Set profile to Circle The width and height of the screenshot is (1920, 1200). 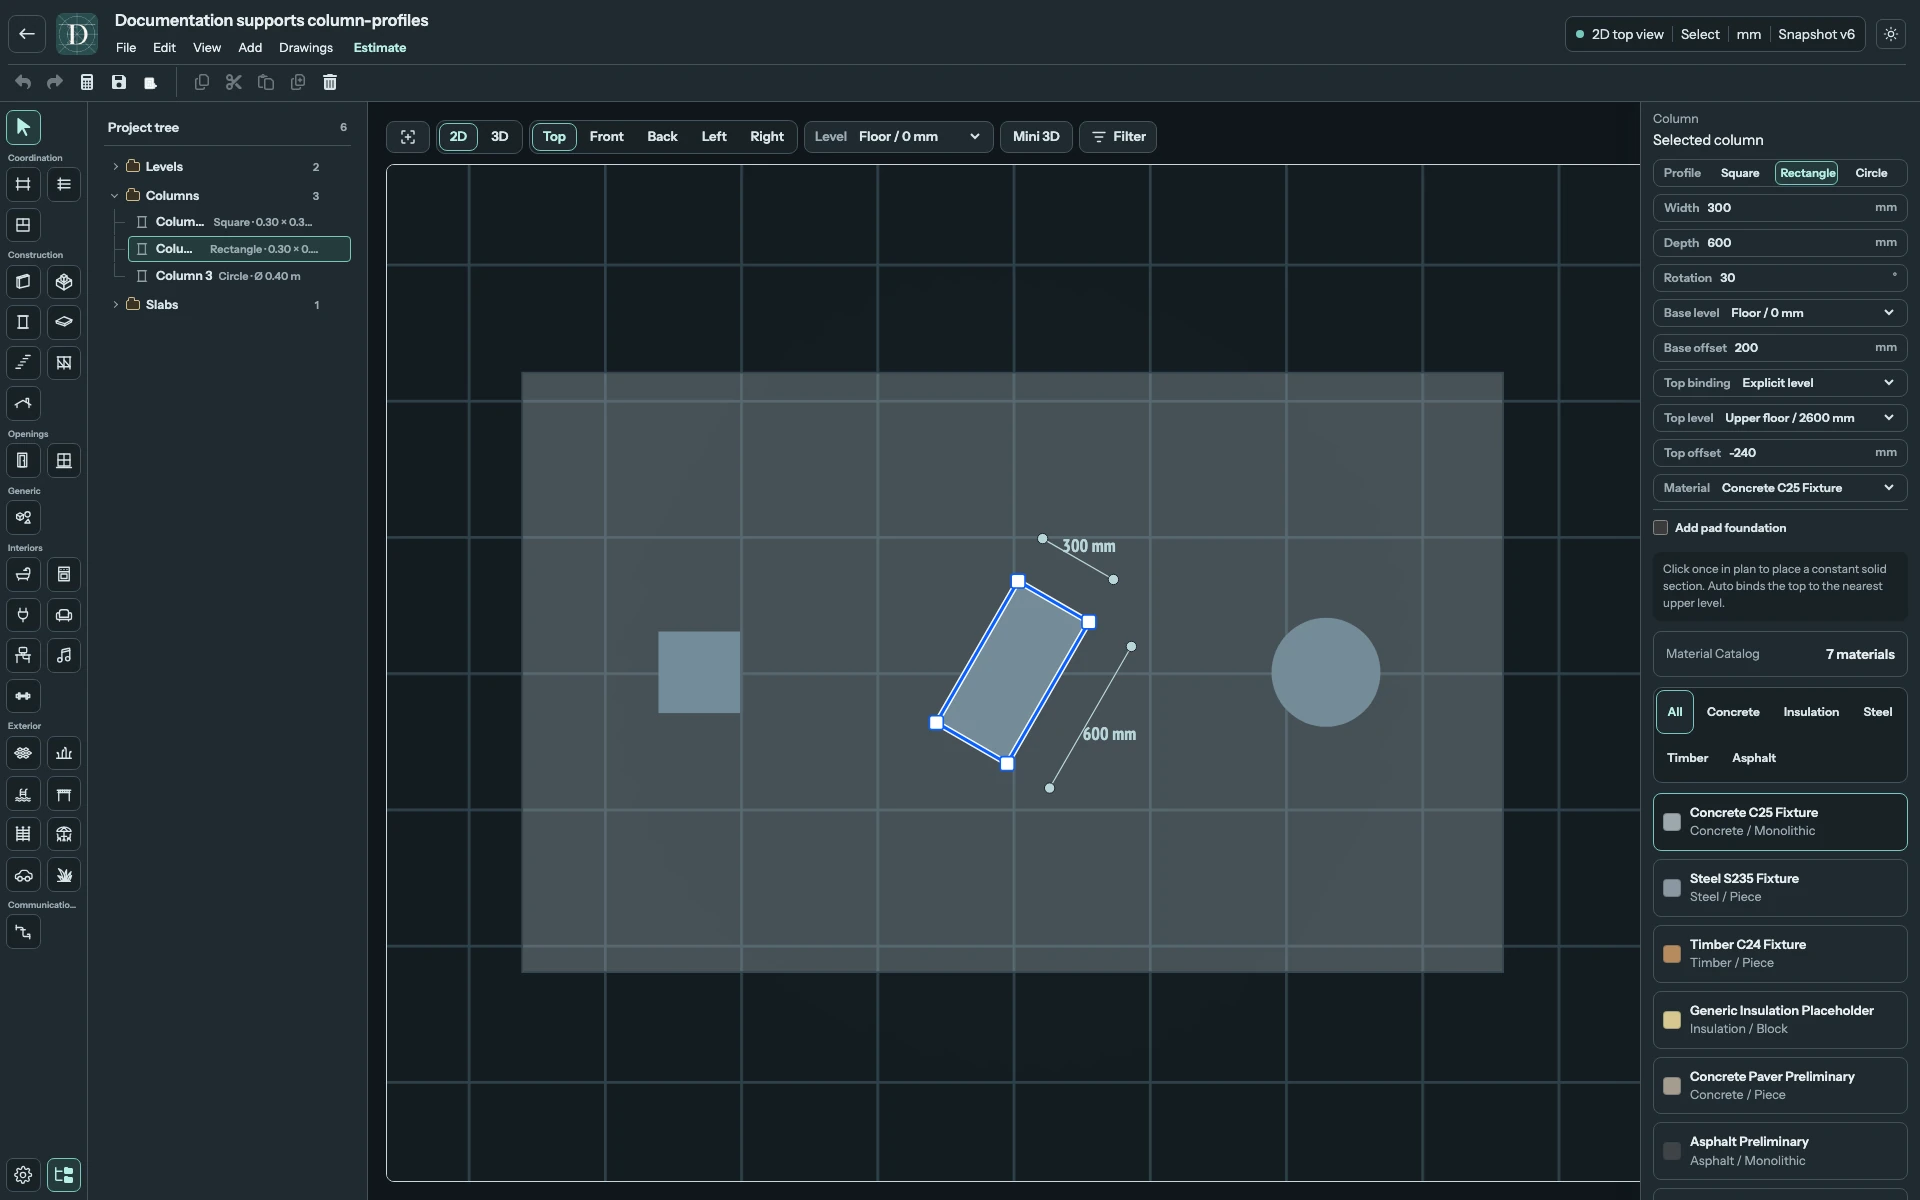[1871, 173]
